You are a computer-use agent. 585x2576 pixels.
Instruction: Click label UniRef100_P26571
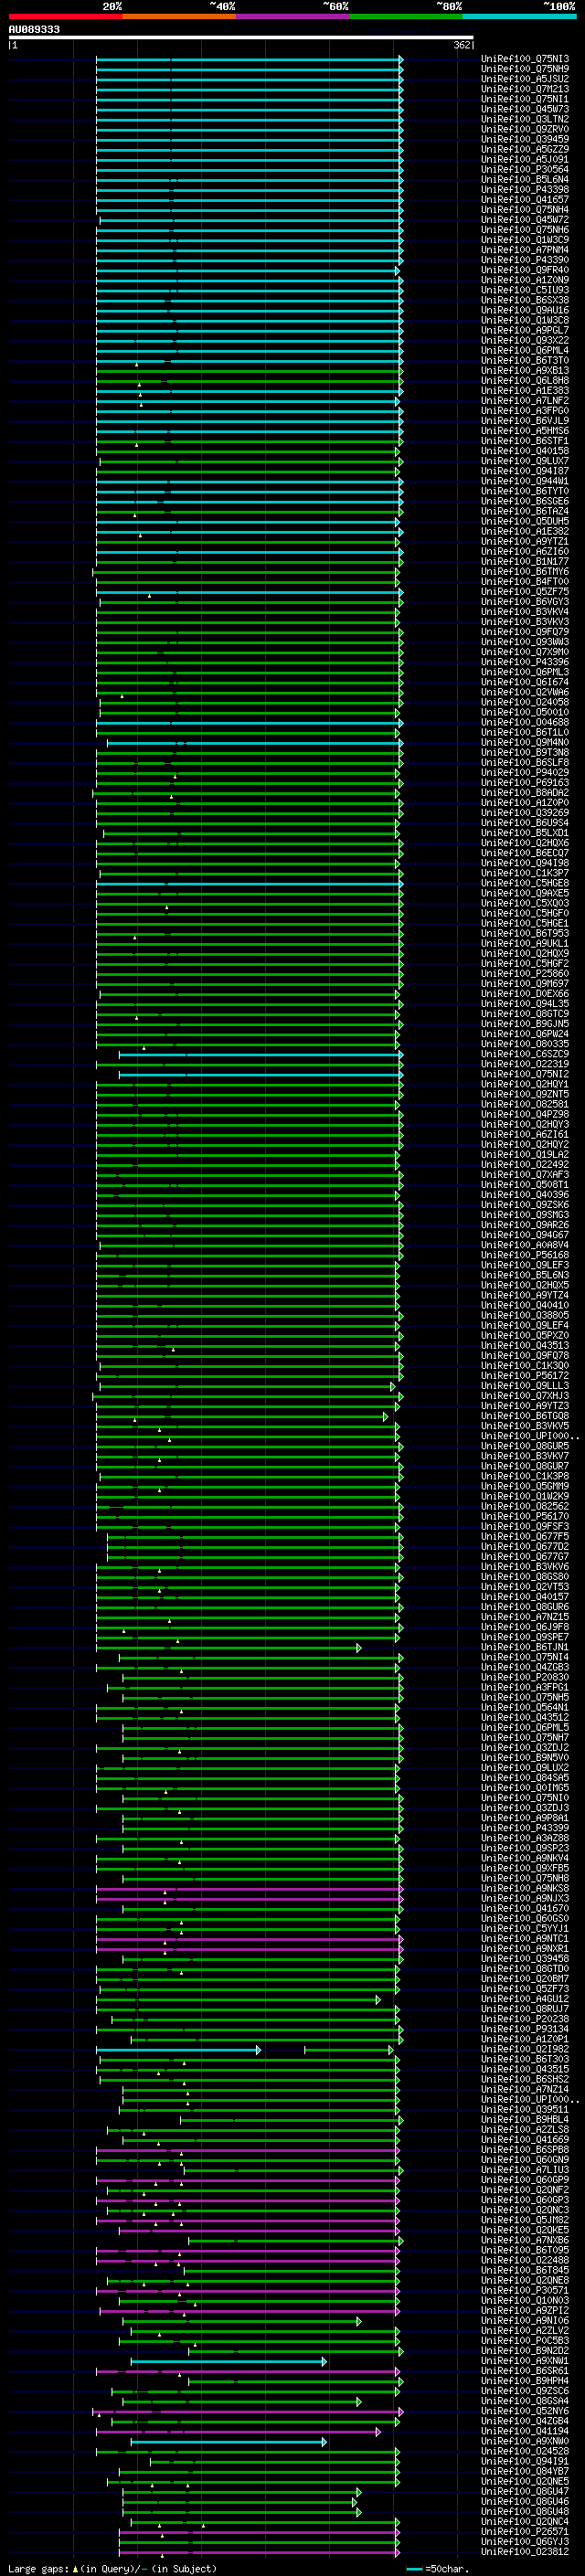[525, 2531]
